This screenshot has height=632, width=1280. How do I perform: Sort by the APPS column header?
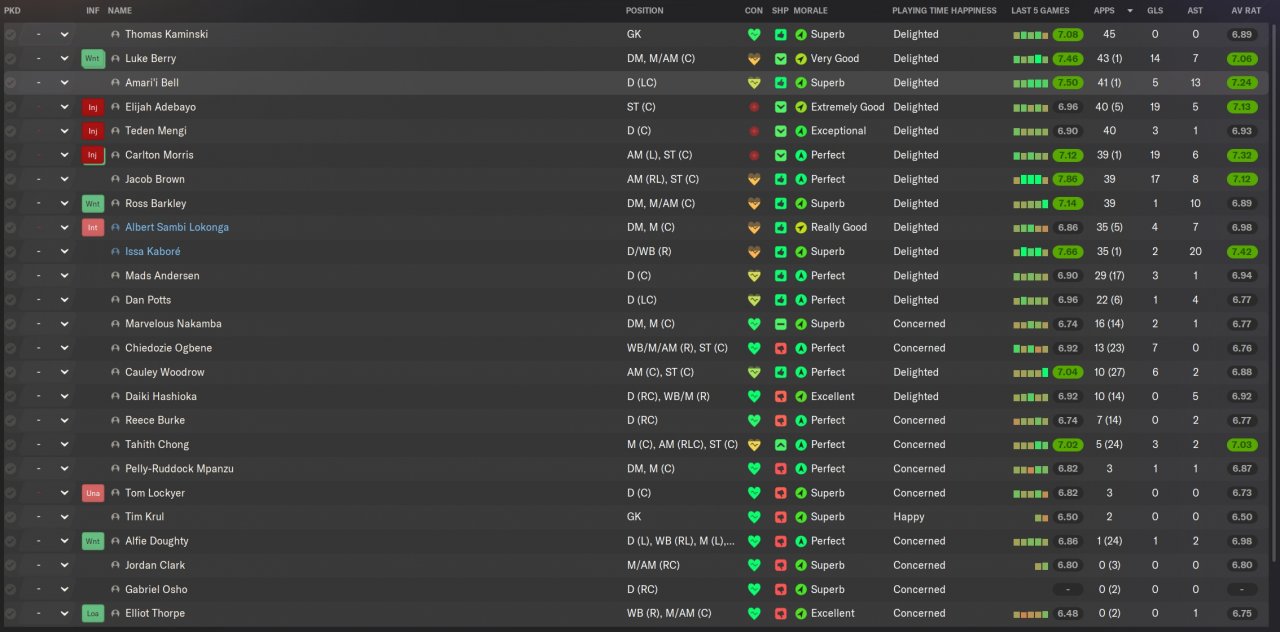1104,11
